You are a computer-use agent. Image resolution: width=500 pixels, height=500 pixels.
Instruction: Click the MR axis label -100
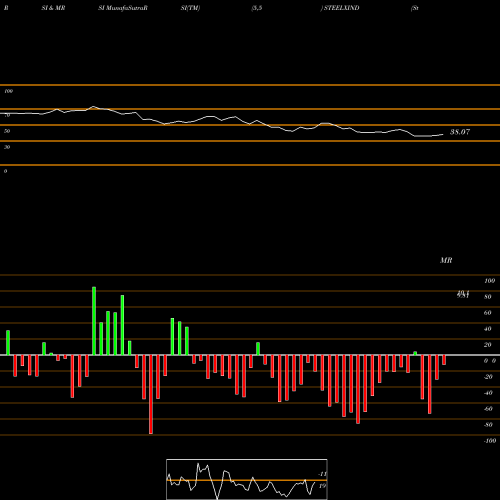click(x=490, y=441)
